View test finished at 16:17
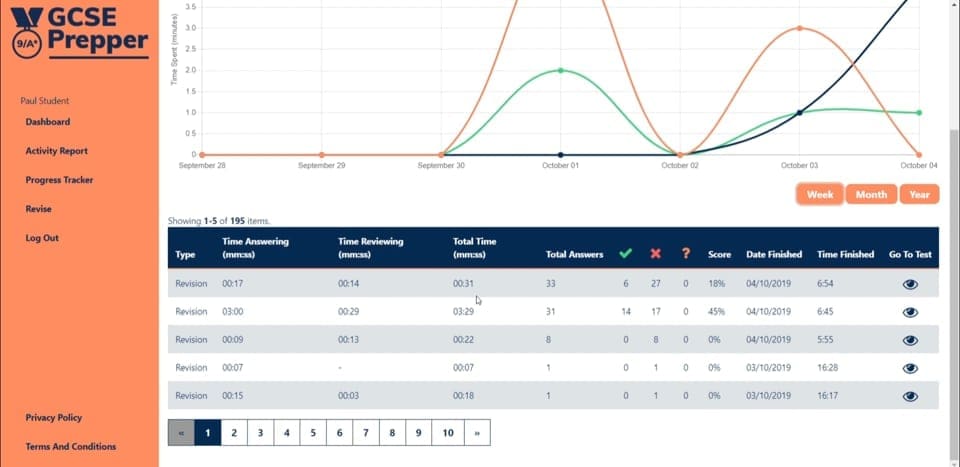Screen dimensions: 960x467 (910, 396)
